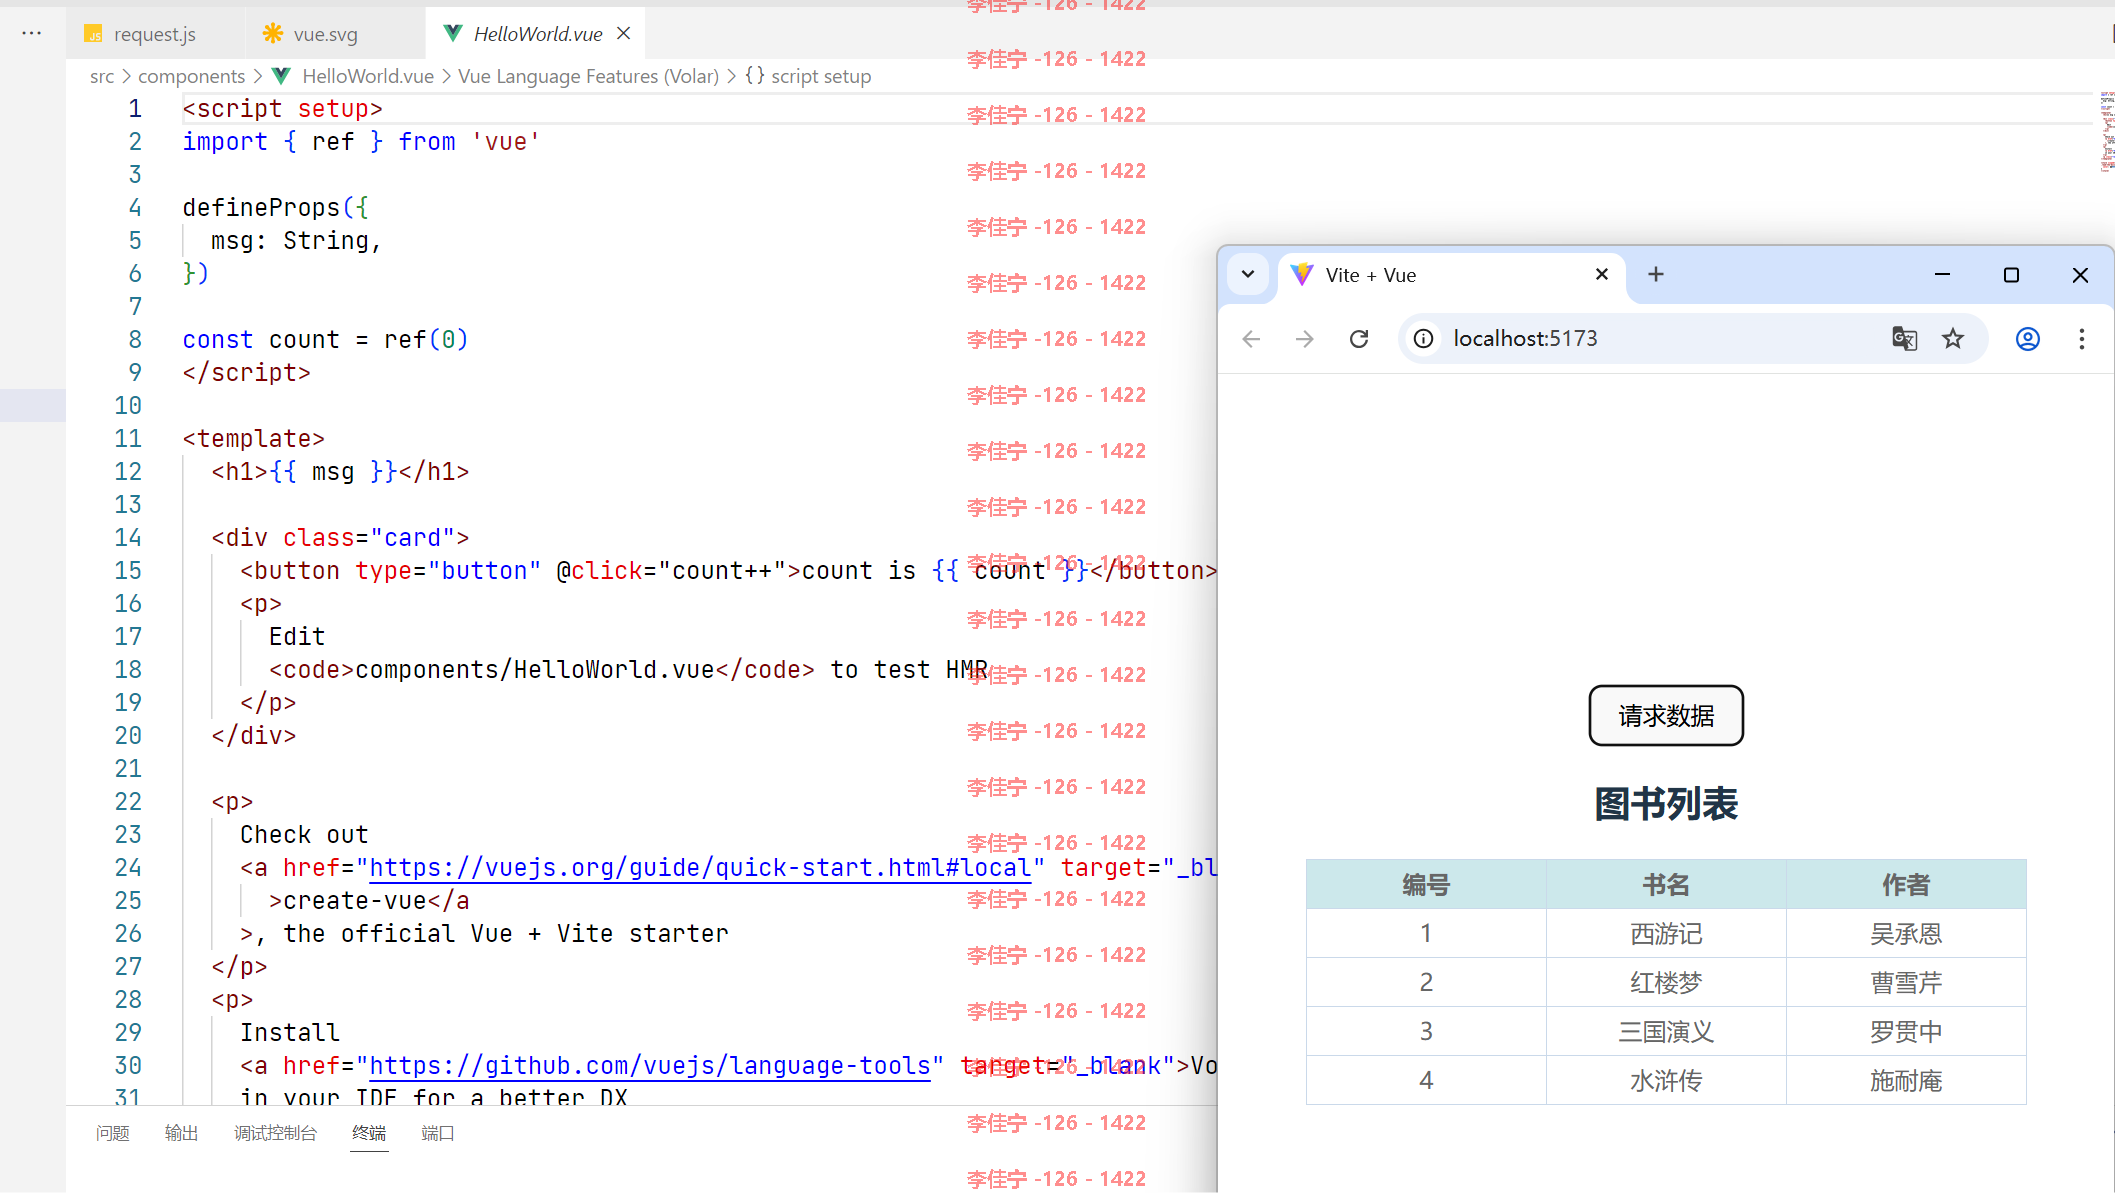This screenshot has height=1193, width=2115.
Task: Click the 三国演义 table cell
Action: tap(1666, 1031)
